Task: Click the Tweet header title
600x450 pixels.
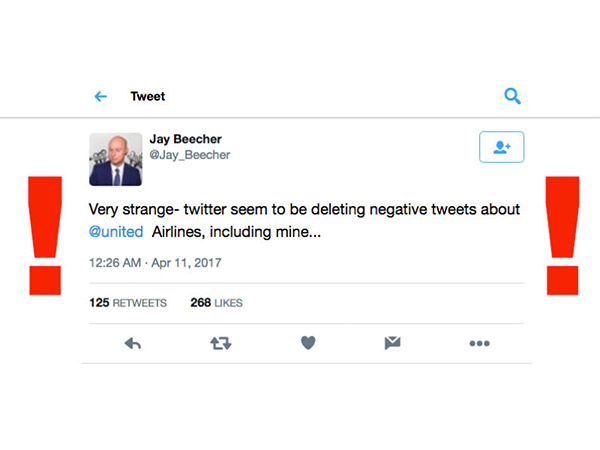Action: (148, 97)
